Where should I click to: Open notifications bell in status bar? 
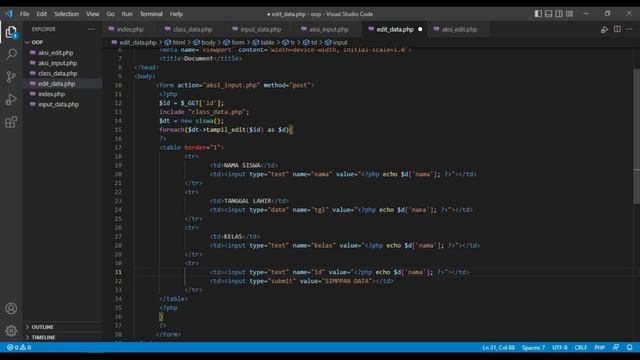coord(629,347)
